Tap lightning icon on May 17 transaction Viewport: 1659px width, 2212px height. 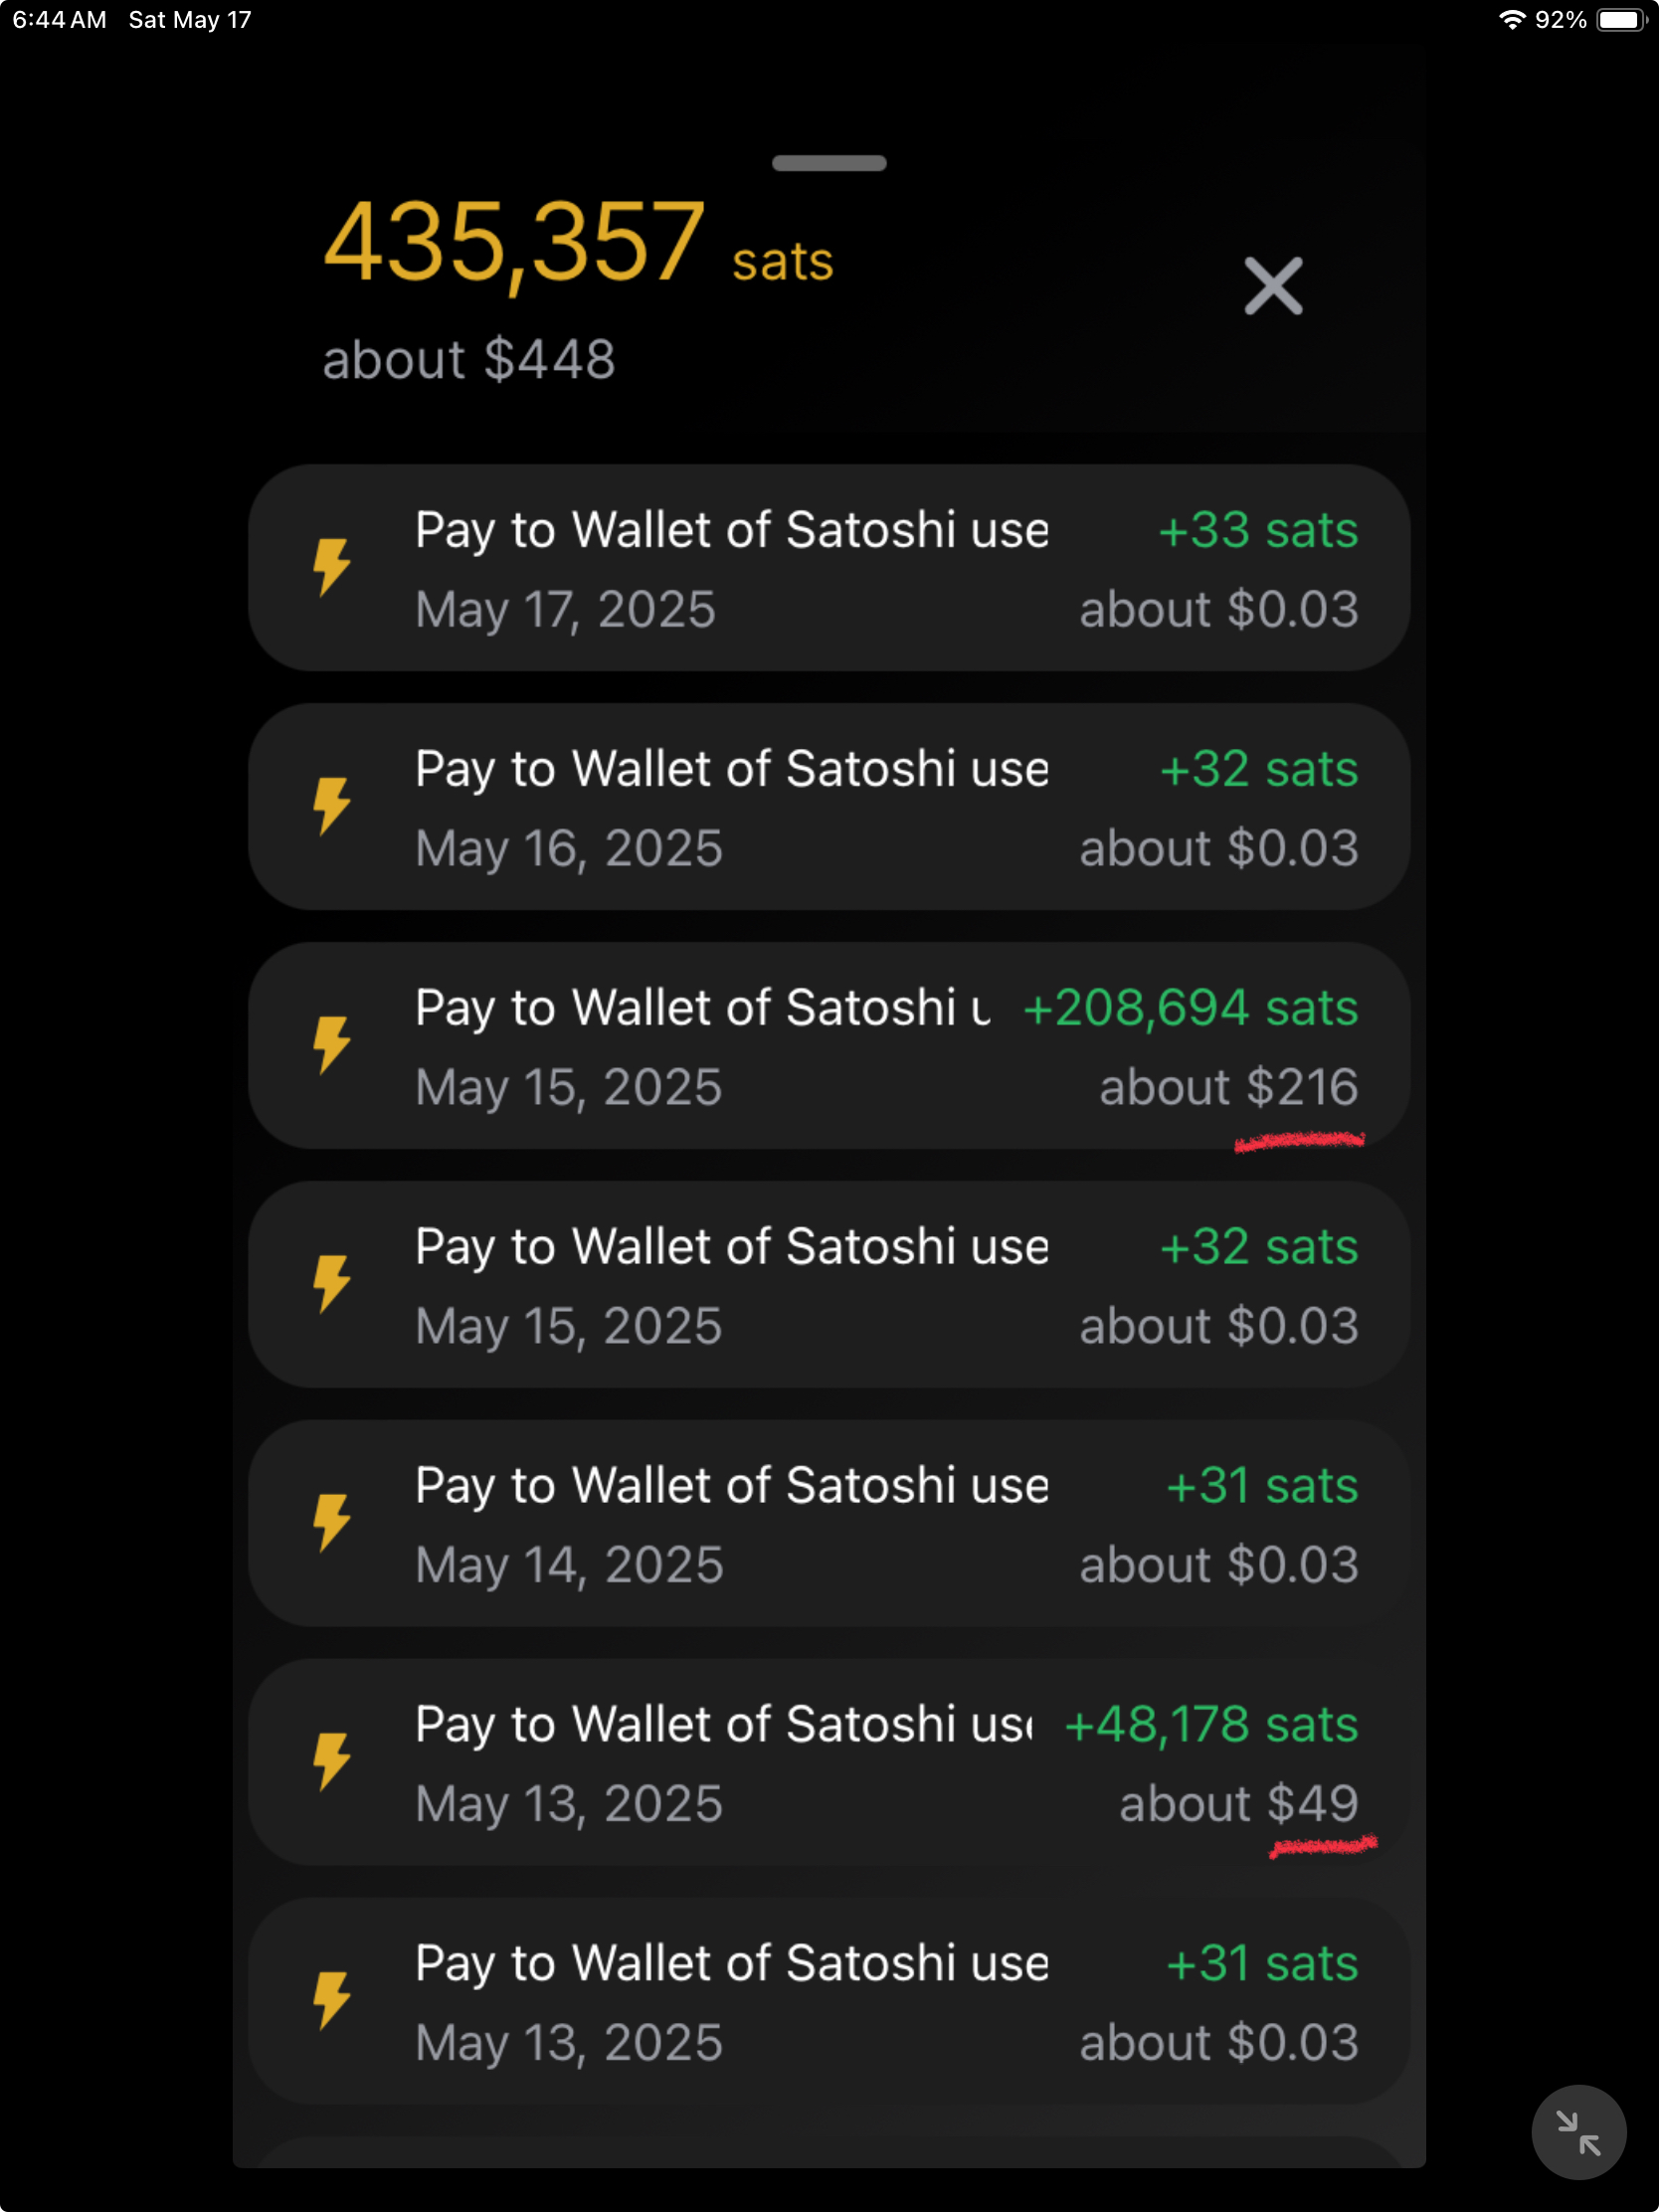tap(332, 567)
